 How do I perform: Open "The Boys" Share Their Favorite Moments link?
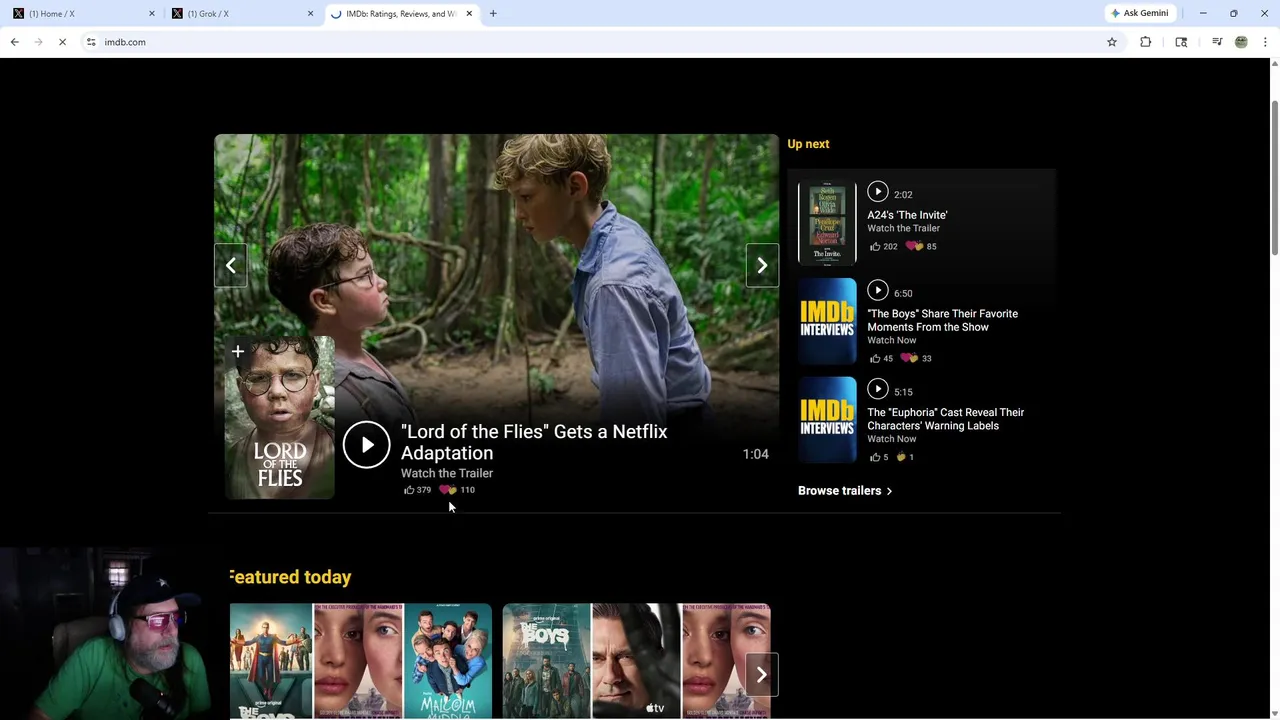pyautogui.click(x=942, y=320)
